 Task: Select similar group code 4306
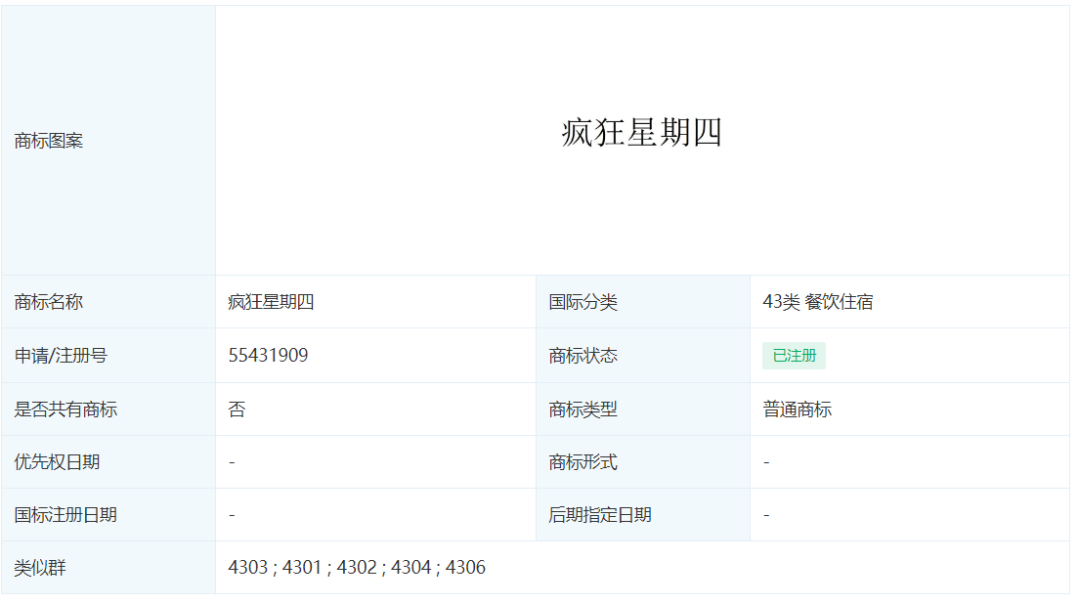tap(466, 567)
